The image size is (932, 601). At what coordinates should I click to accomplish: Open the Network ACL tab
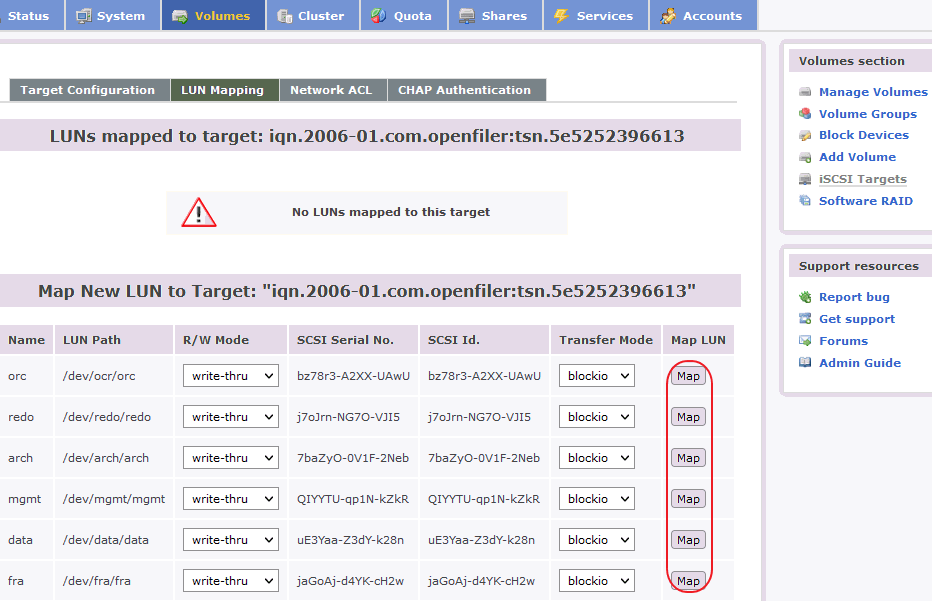pyautogui.click(x=333, y=90)
